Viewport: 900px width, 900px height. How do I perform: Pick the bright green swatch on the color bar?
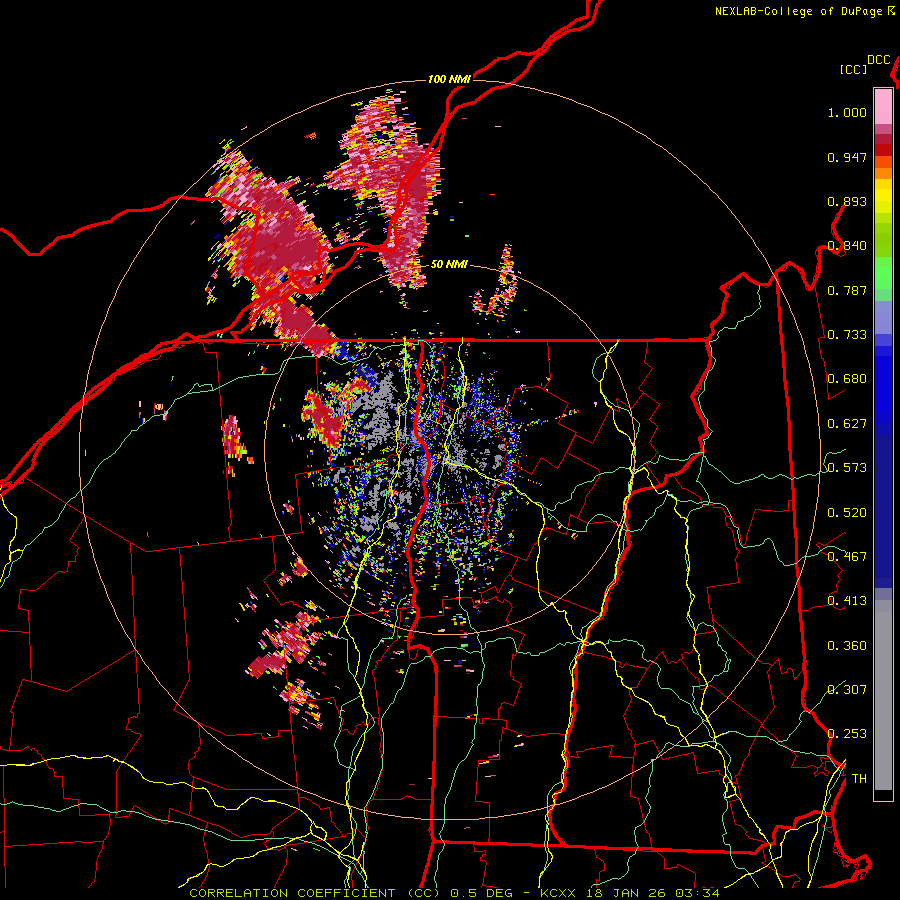click(883, 273)
